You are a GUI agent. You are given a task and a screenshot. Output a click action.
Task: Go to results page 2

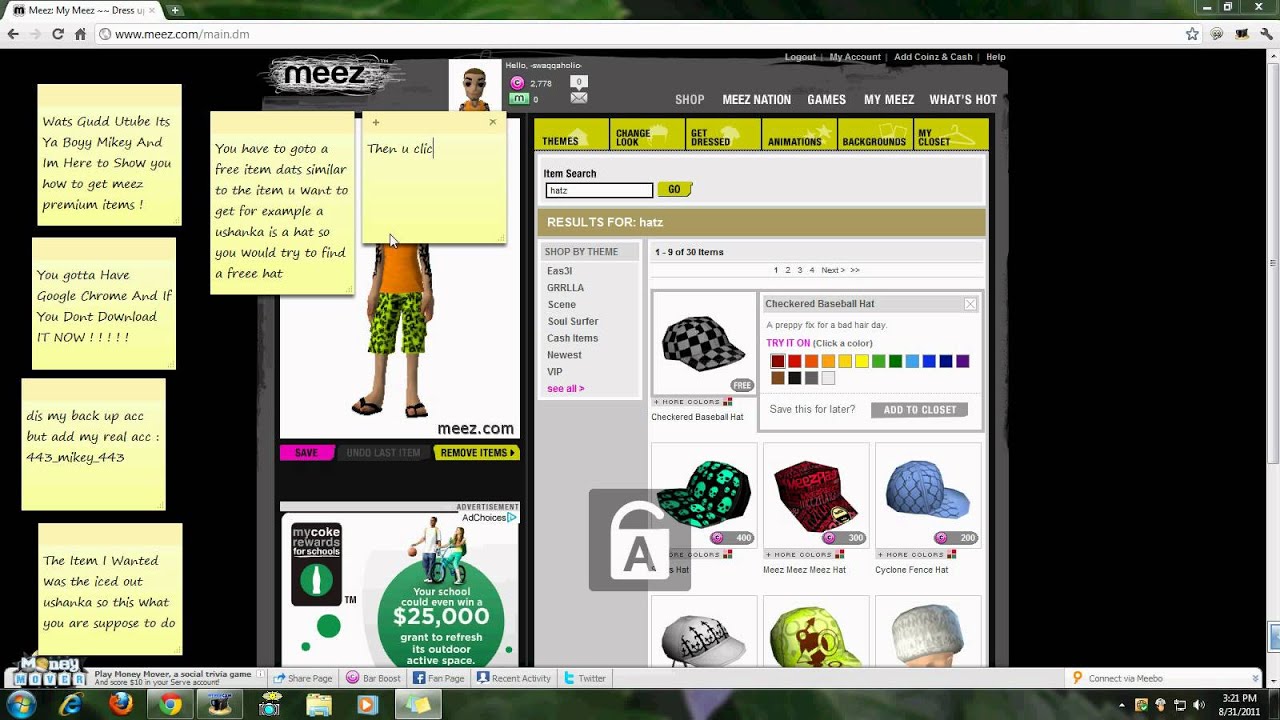[x=787, y=270]
